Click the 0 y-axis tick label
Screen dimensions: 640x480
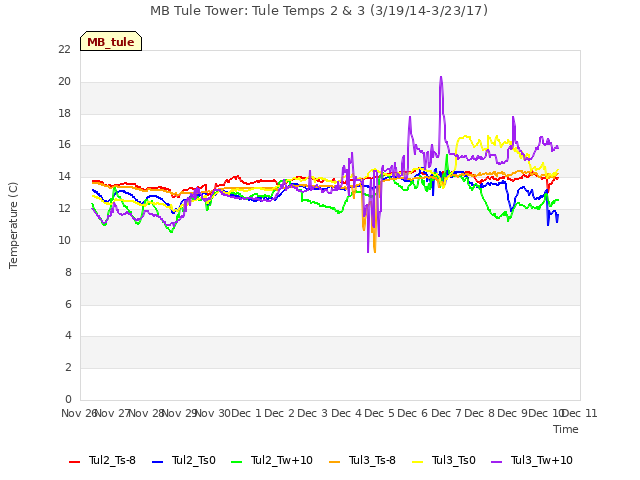pos(68,399)
